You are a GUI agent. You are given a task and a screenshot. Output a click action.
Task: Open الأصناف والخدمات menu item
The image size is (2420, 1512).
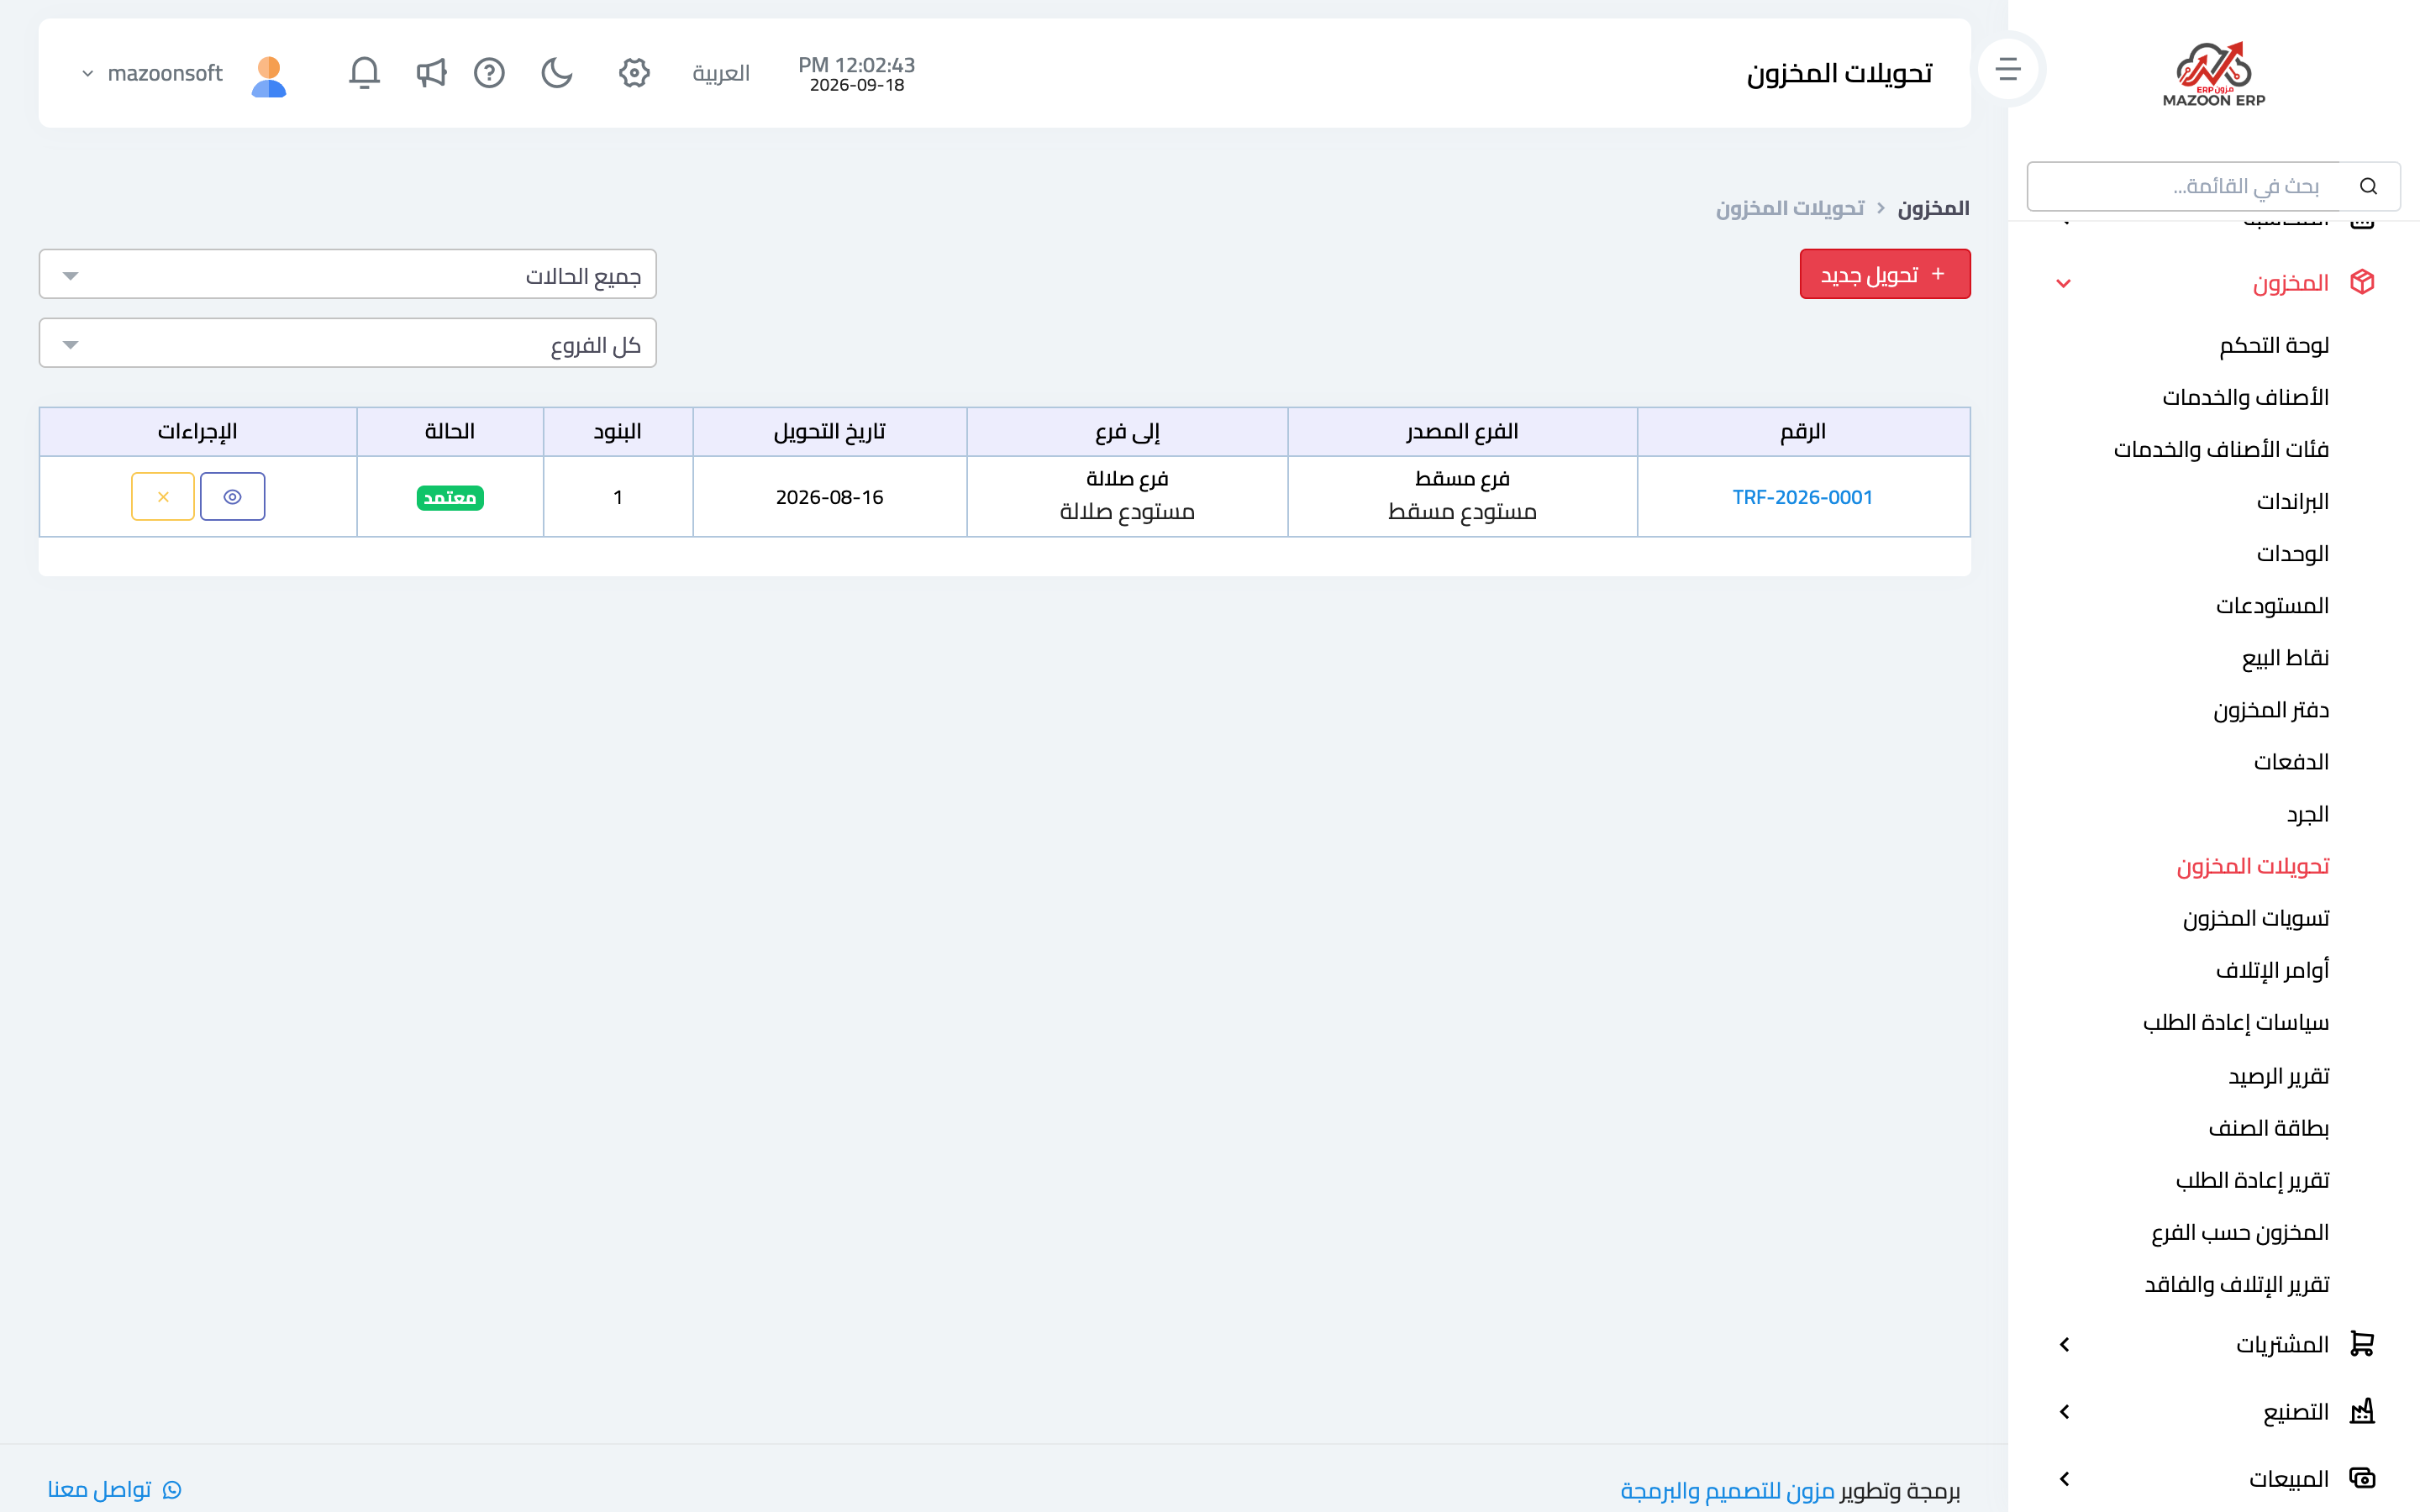pos(2245,397)
